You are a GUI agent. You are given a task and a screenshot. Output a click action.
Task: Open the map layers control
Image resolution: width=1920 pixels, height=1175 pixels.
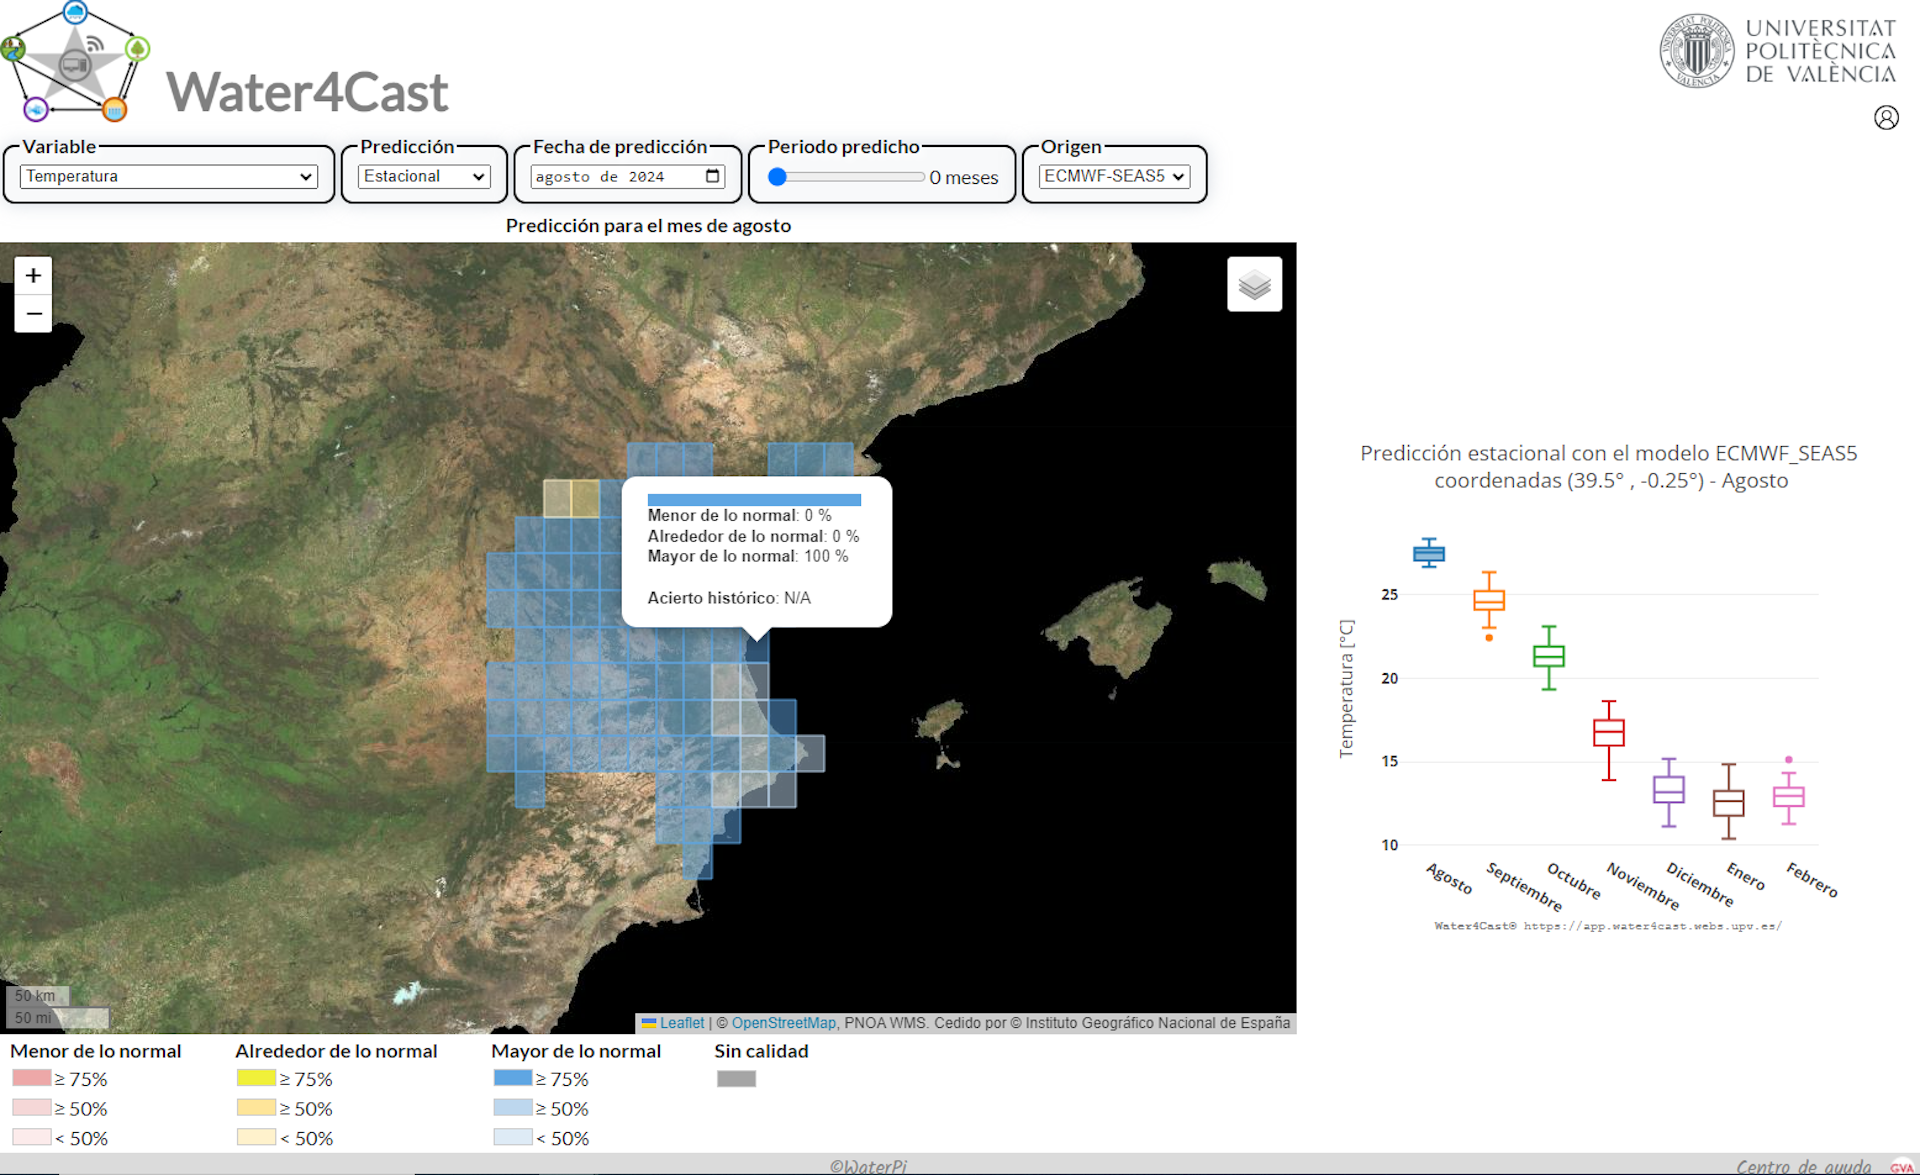pyautogui.click(x=1254, y=285)
